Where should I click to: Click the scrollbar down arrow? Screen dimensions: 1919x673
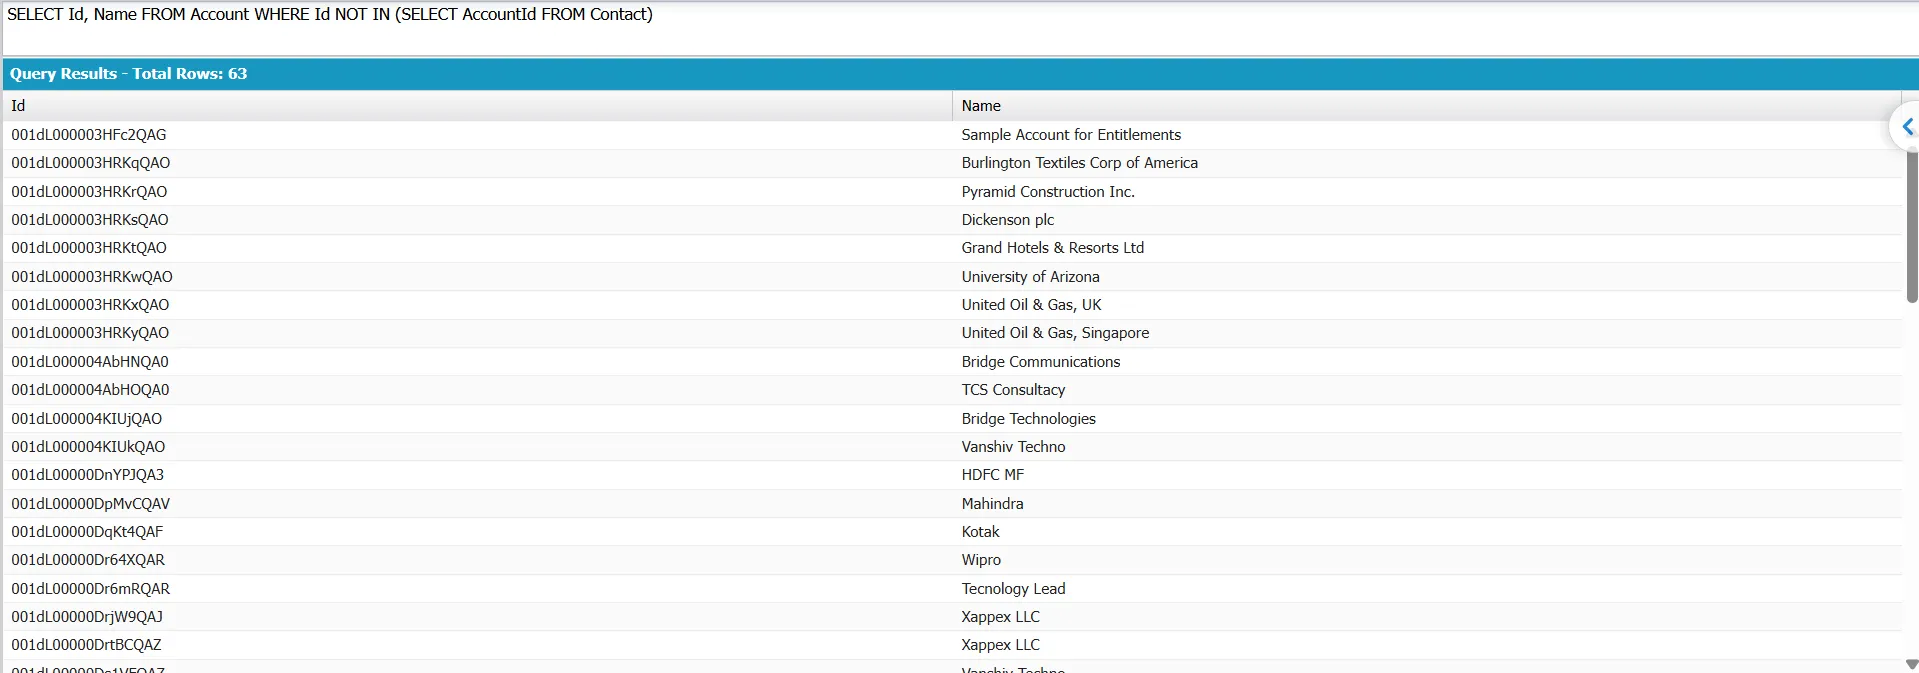coord(1912,664)
